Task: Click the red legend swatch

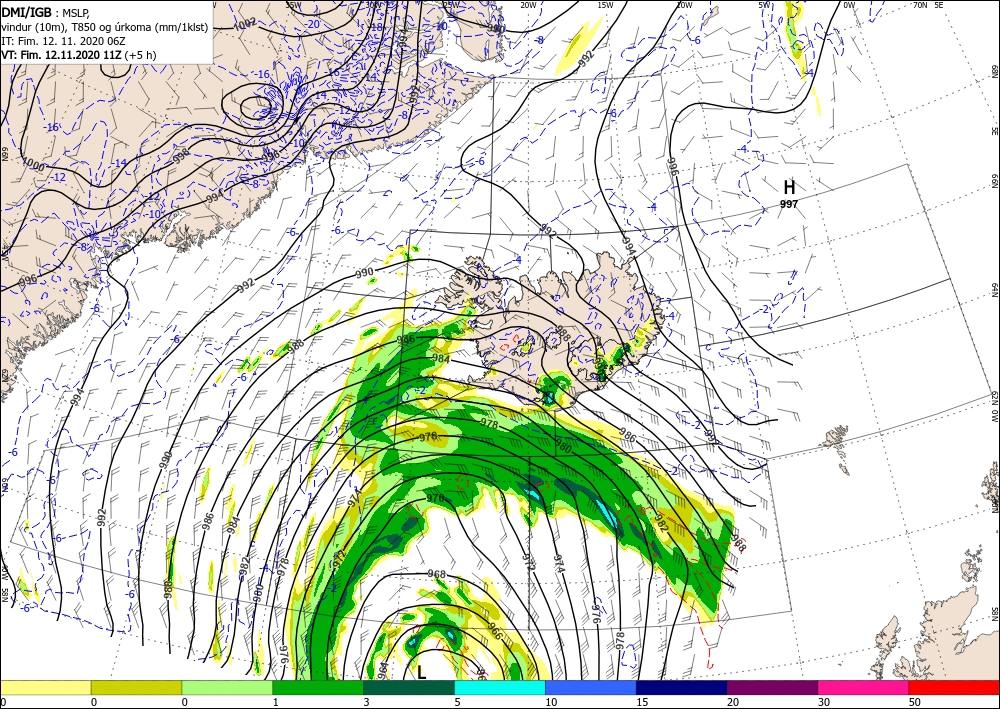Action: pyautogui.click(x=954, y=687)
